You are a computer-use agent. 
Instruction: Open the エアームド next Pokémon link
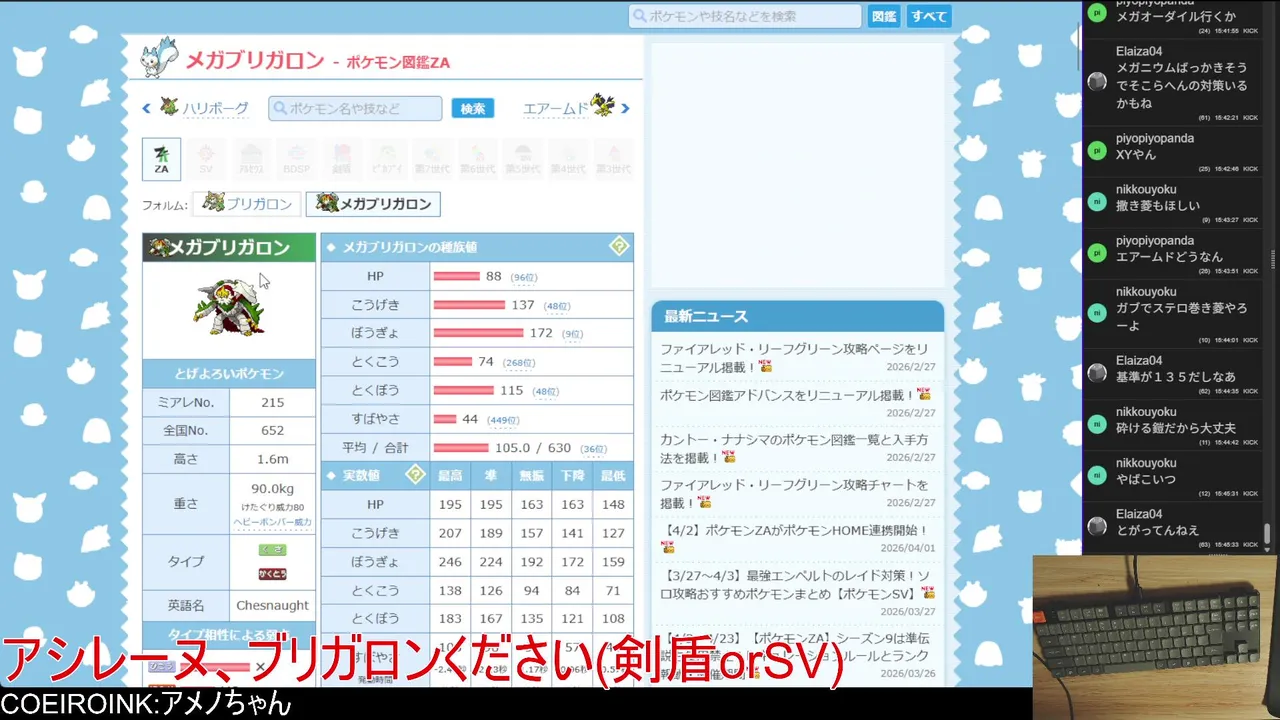[x=556, y=108]
